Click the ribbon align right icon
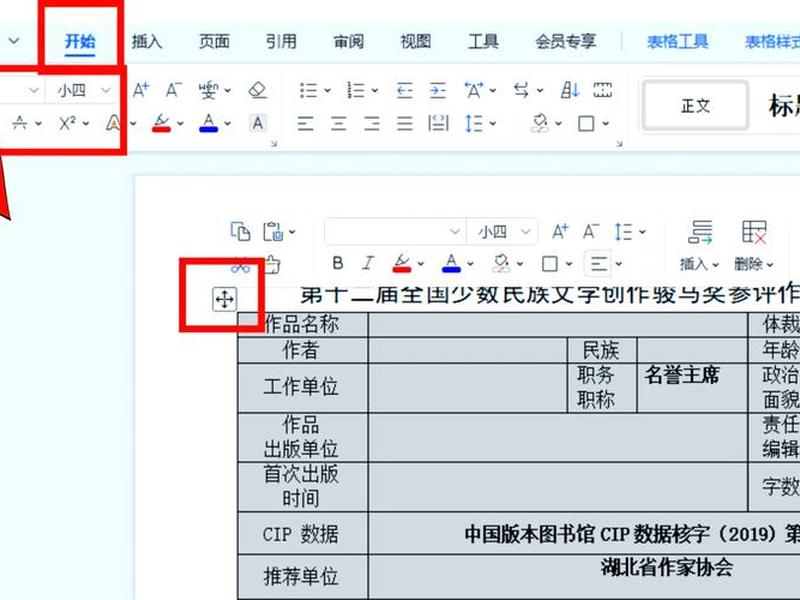Screen dimensions: 800x600 coord(372,123)
